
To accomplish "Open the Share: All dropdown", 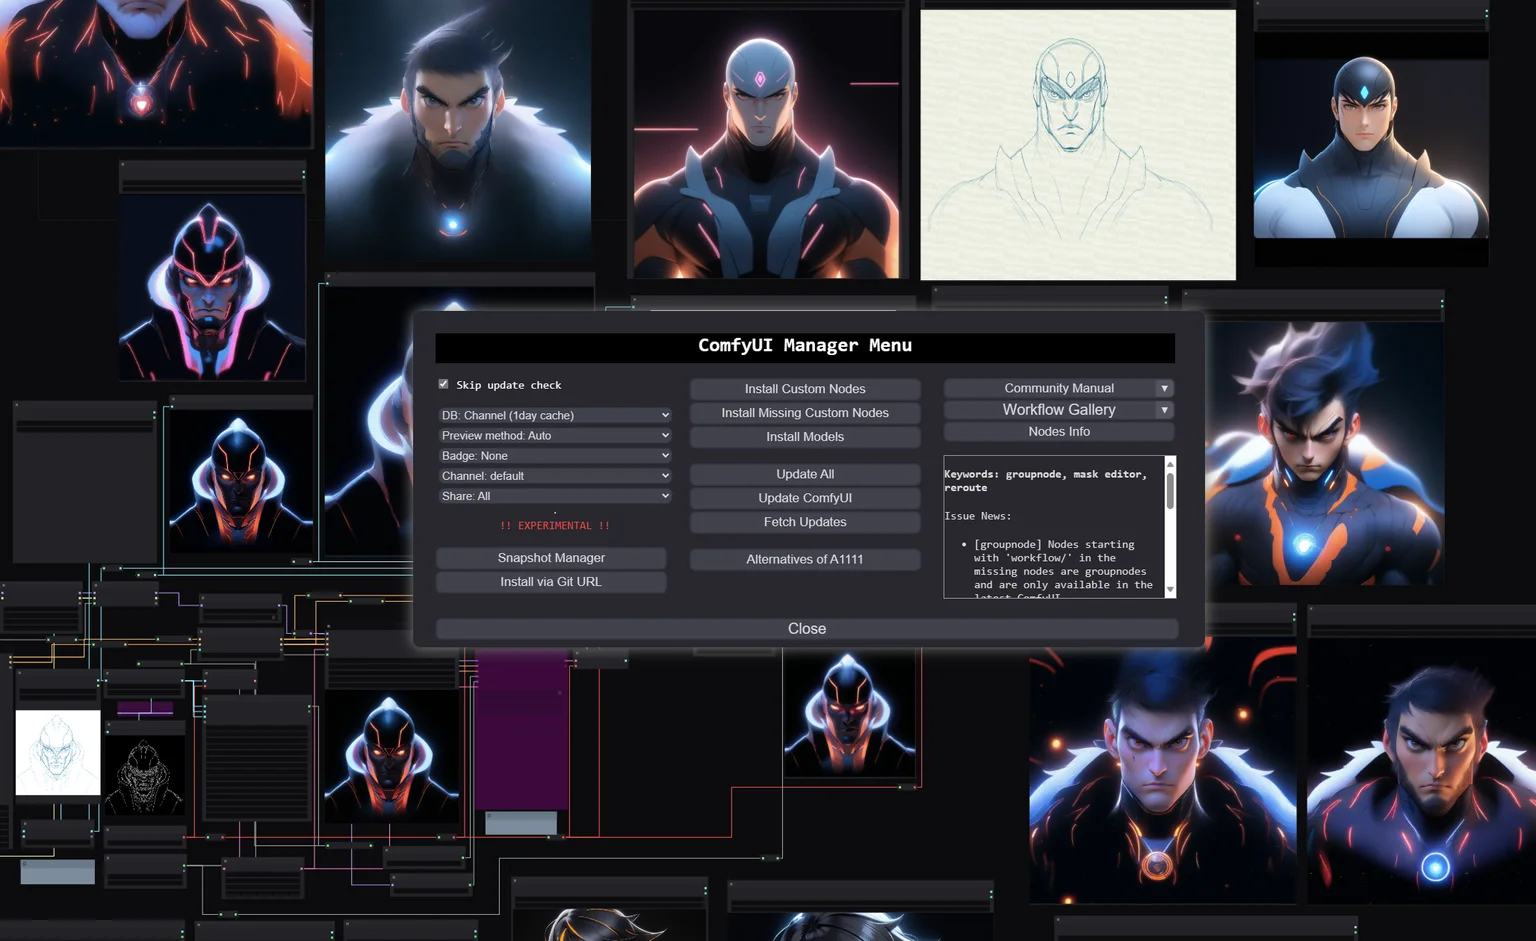I will tap(555, 496).
